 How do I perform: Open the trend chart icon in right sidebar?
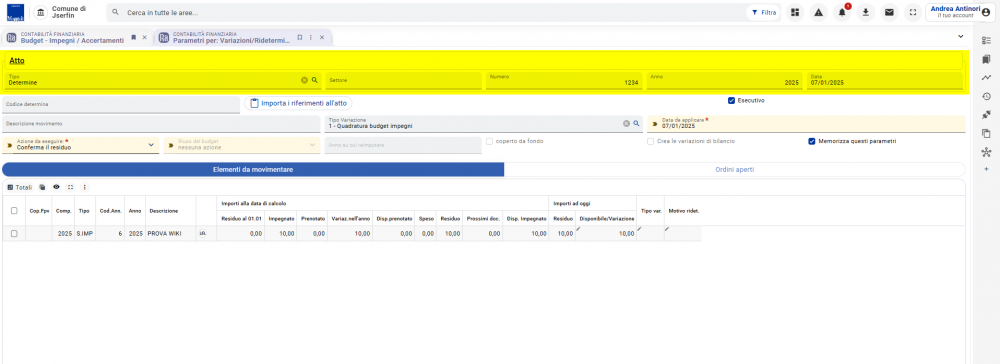pyautogui.click(x=986, y=78)
